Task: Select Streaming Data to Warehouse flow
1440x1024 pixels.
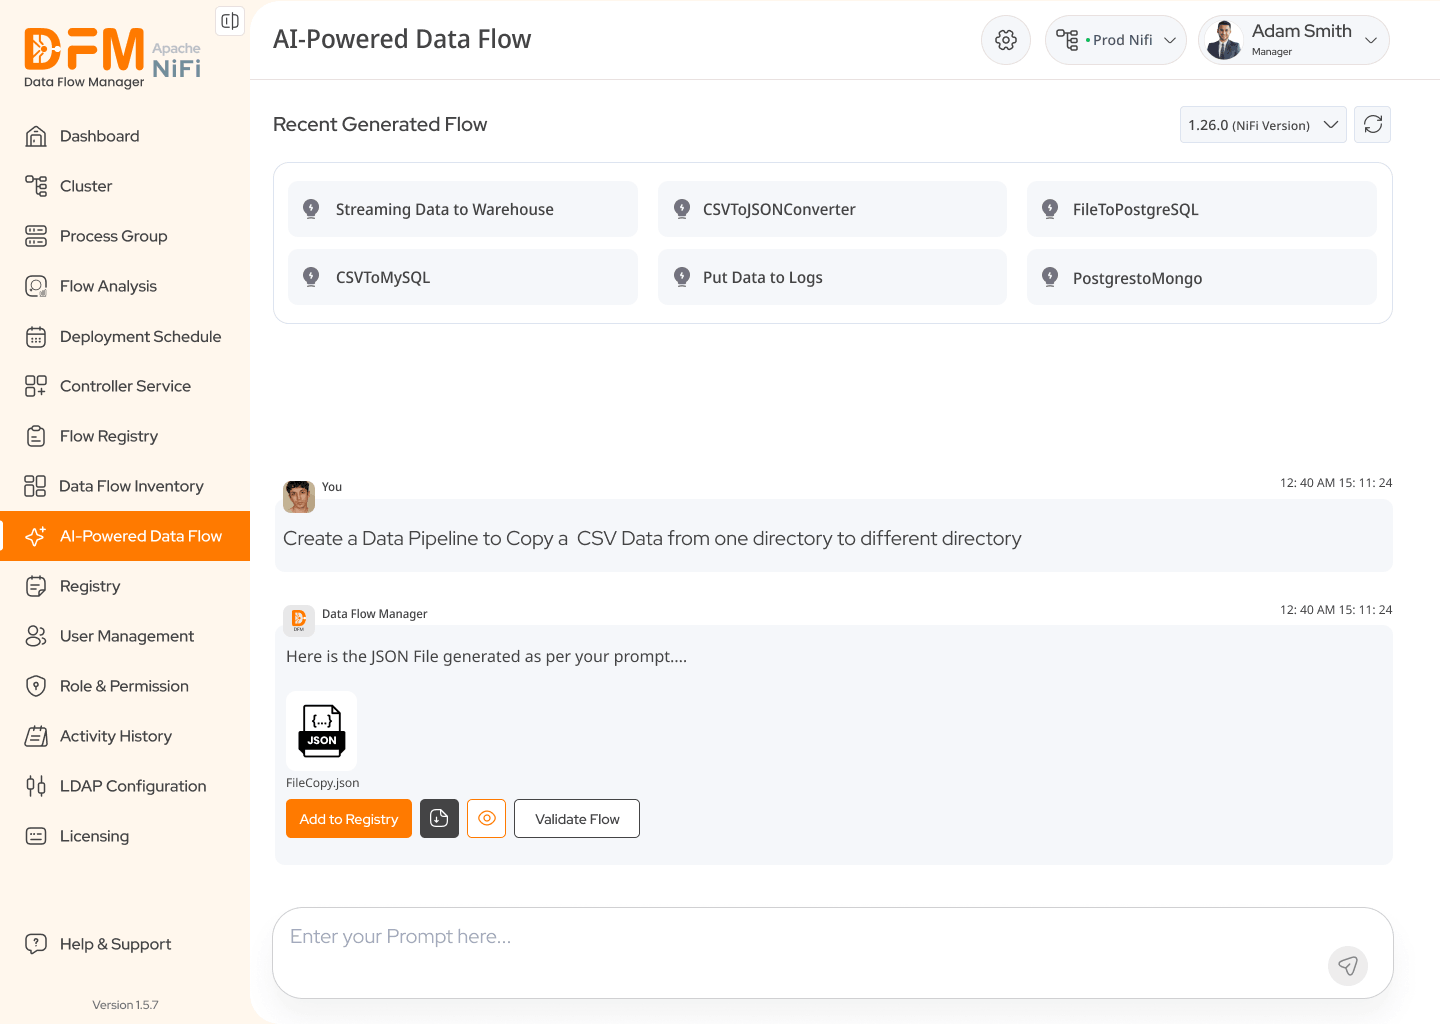Action: click(x=463, y=209)
